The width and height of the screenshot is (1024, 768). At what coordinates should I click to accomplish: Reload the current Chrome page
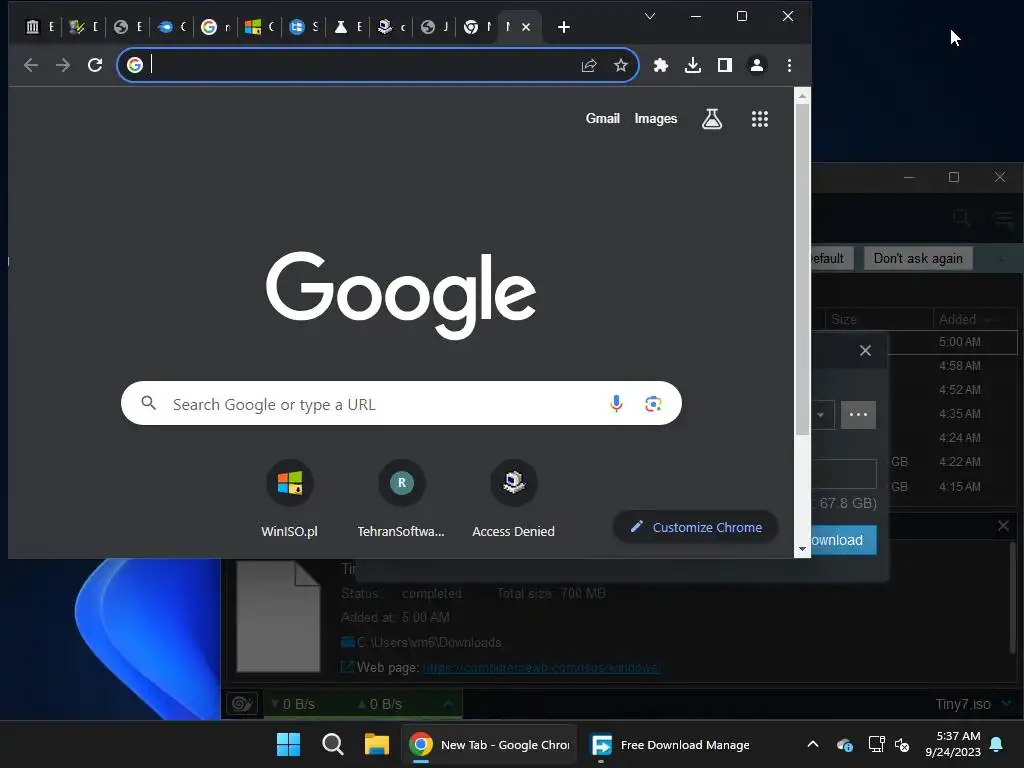(95, 65)
